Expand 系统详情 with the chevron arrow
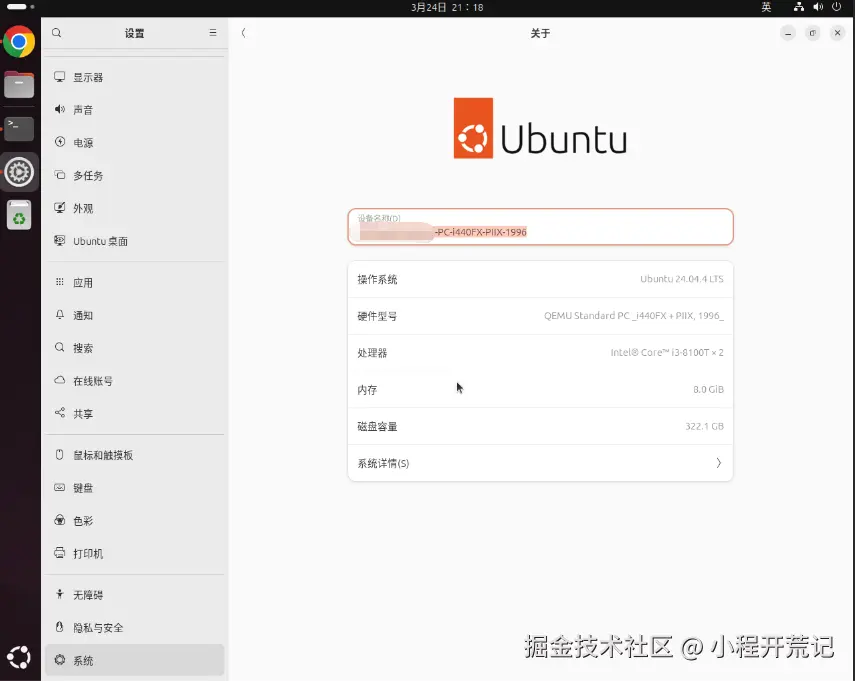Image resolution: width=855 pixels, height=681 pixels. [719, 463]
